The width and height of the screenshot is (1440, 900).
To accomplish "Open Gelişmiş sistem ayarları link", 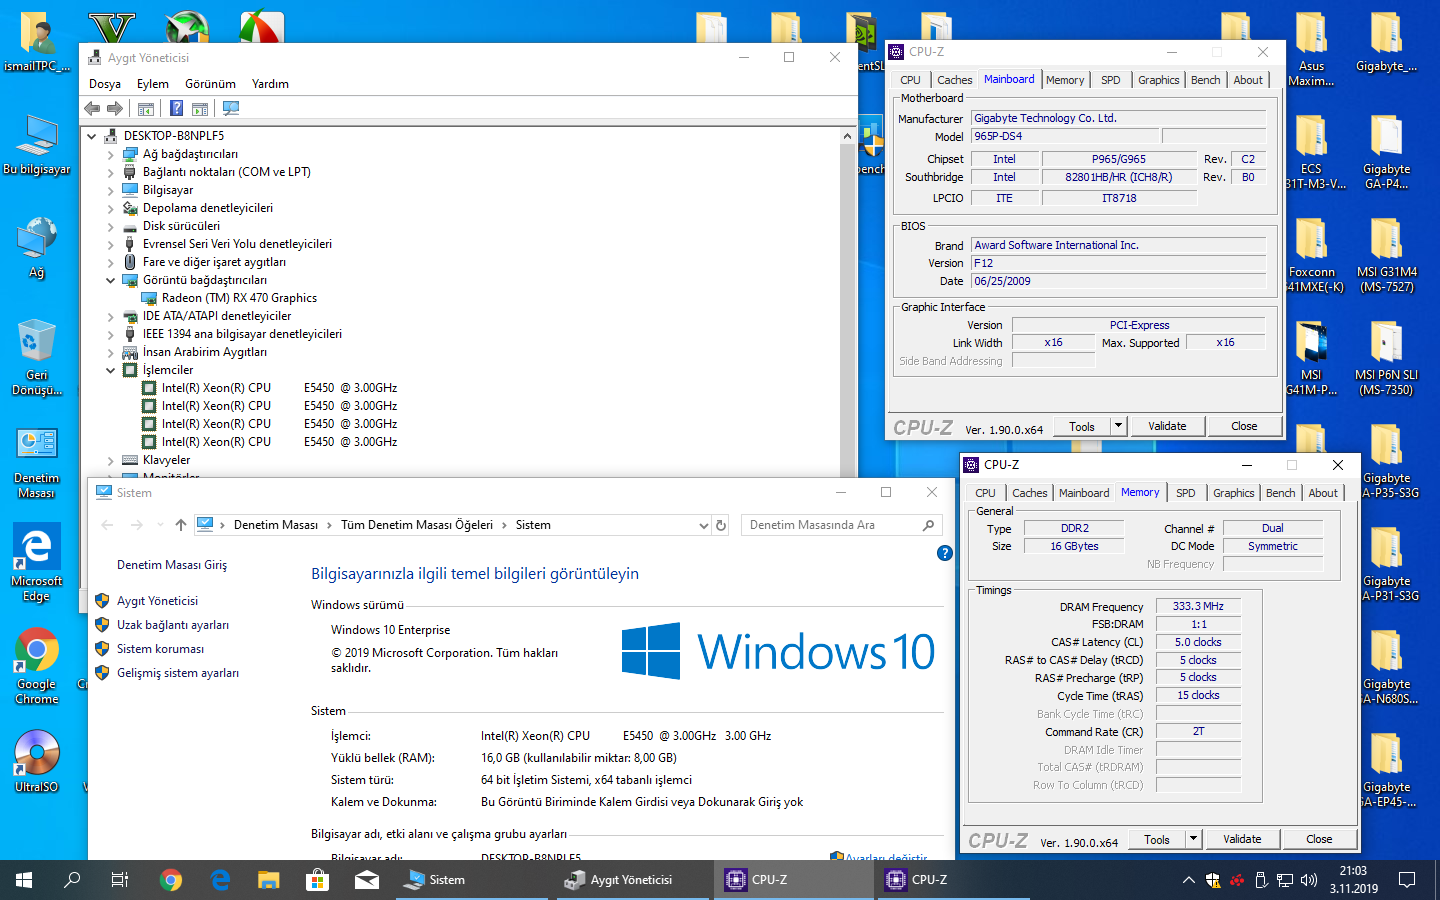I will (178, 673).
